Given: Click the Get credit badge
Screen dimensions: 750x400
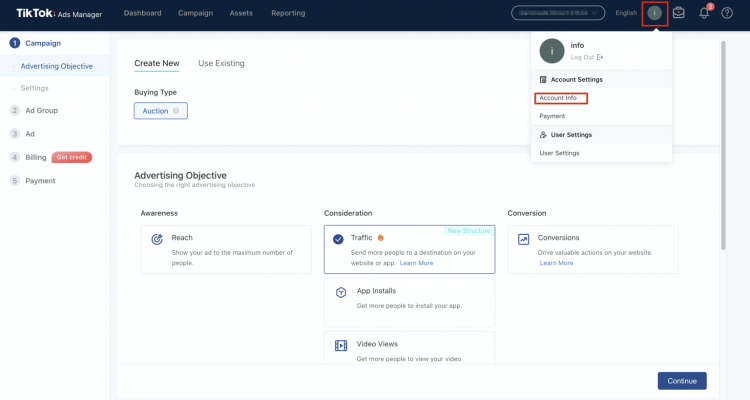Looking at the screenshot, I should point(72,157).
